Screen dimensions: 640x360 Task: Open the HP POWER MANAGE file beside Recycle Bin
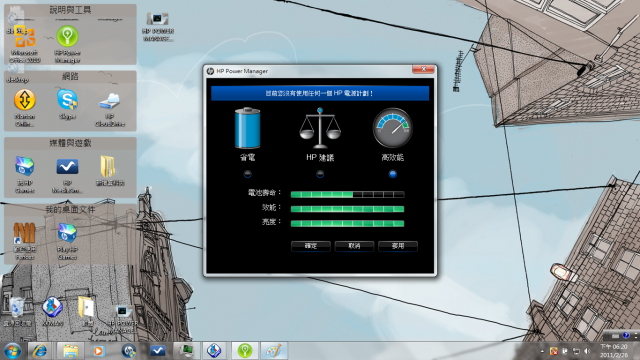(122, 318)
